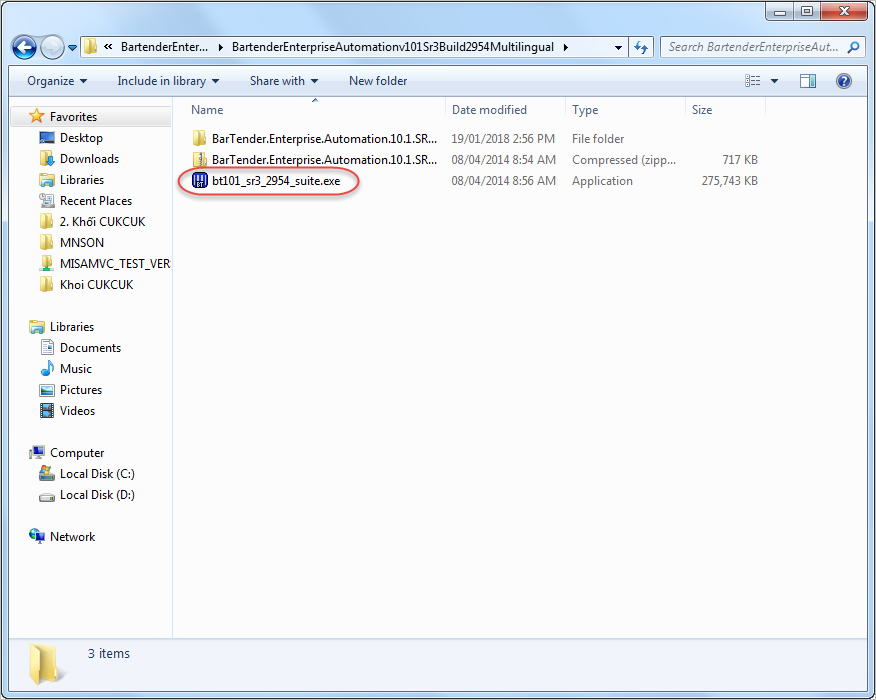Image resolution: width=876 pixels, height=700 pixels.
Task: Open recent pages dropdown next to Forward
Action: (73, 48)
